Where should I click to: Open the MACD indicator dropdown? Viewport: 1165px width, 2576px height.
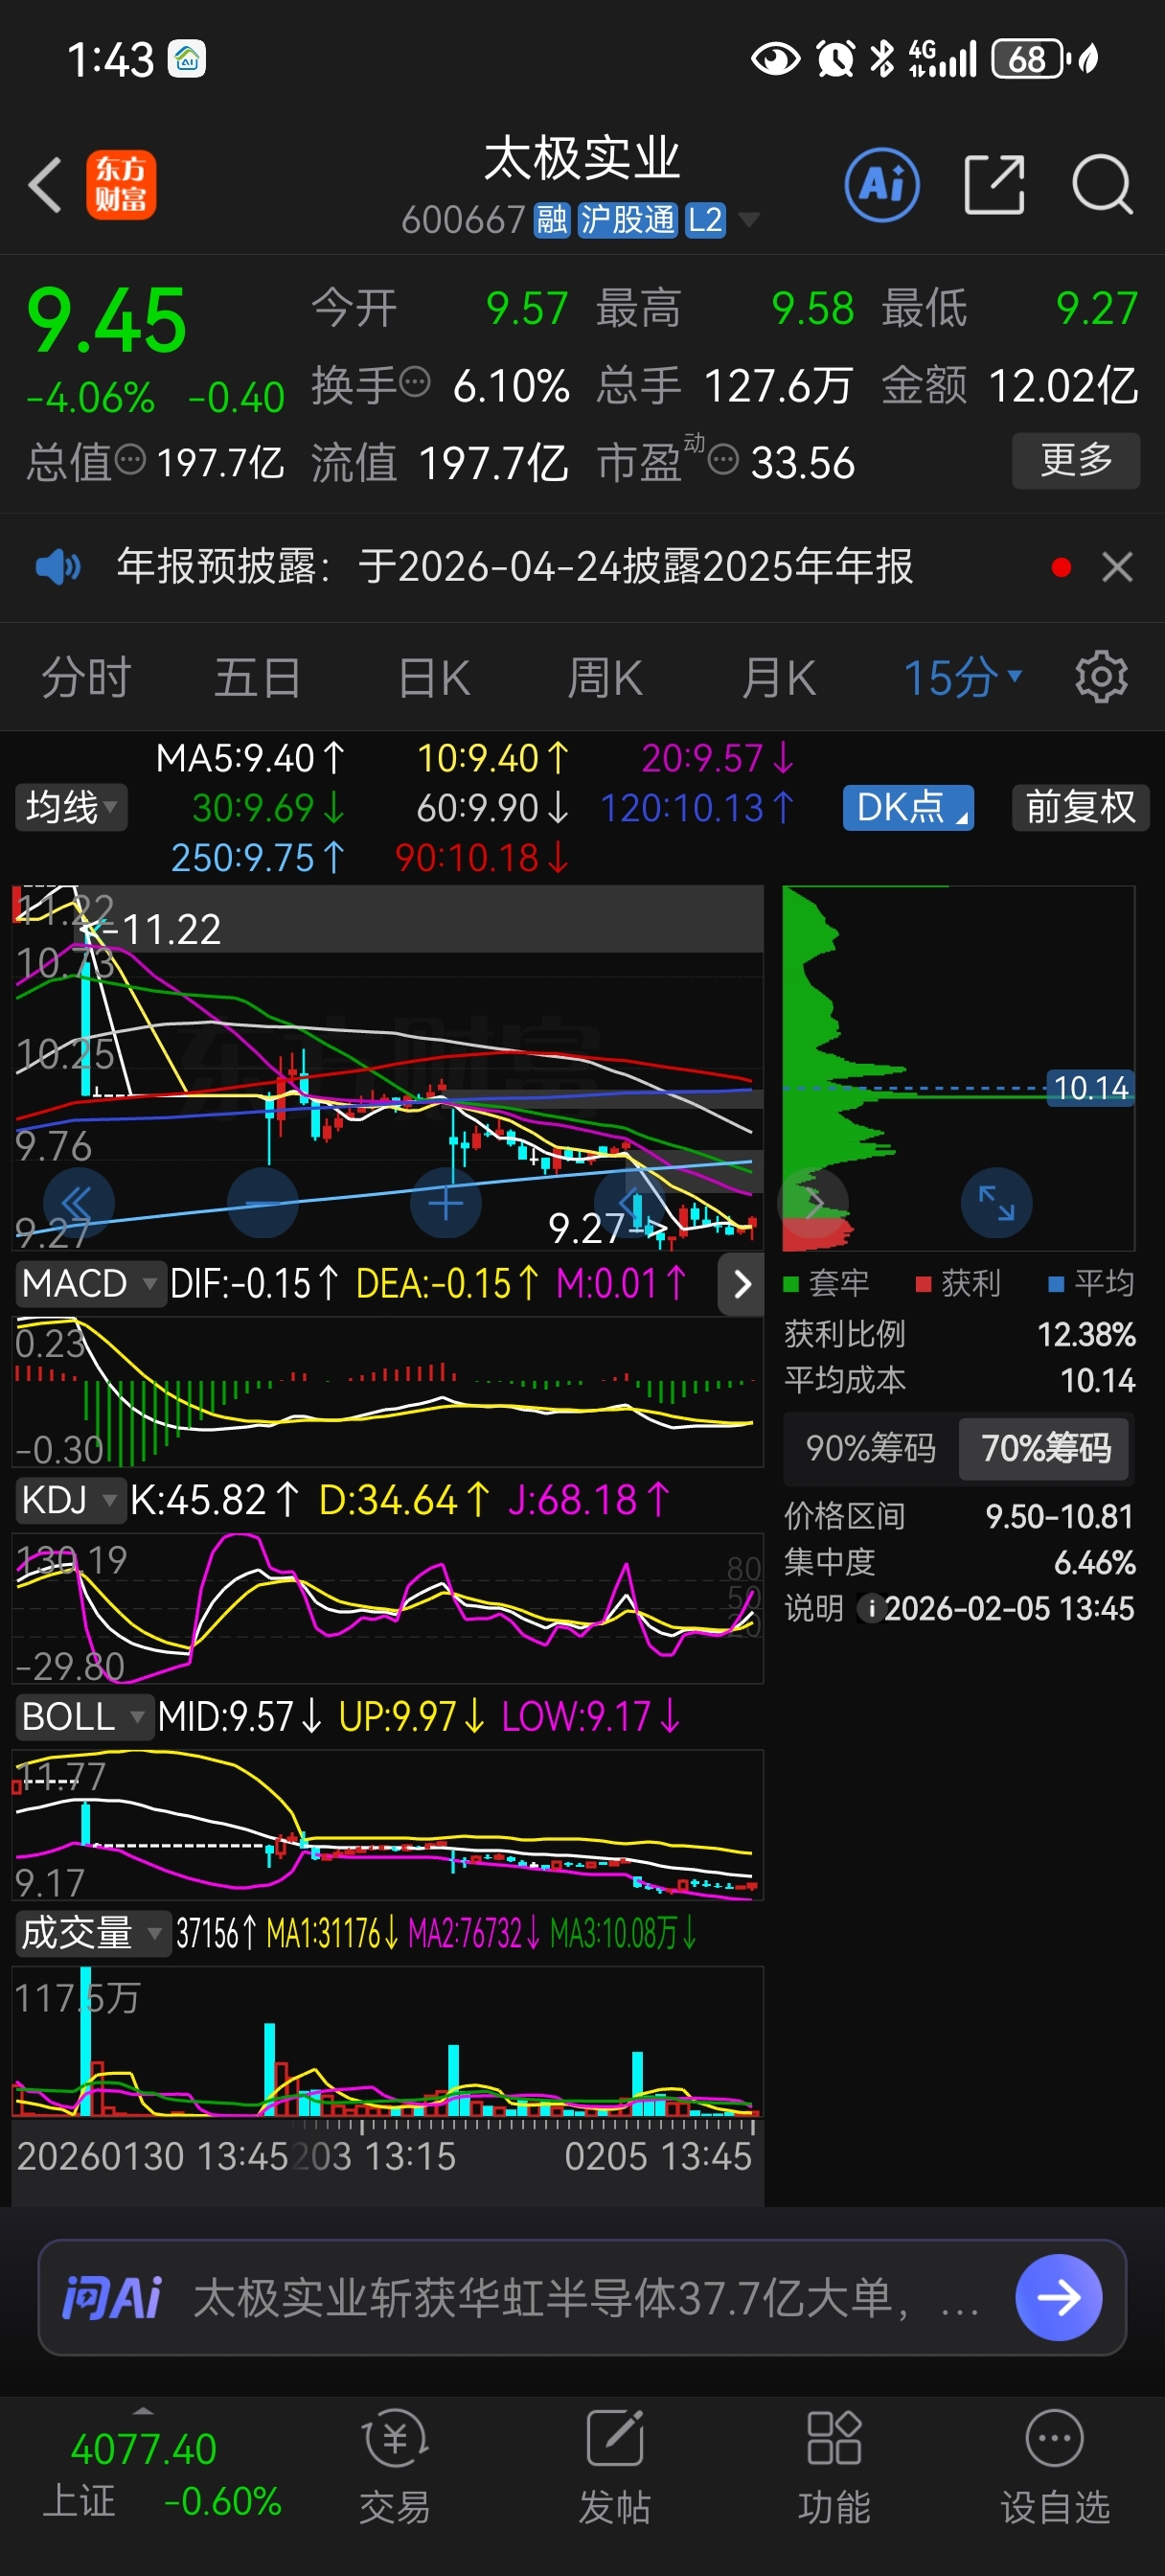click(89, 1283)
